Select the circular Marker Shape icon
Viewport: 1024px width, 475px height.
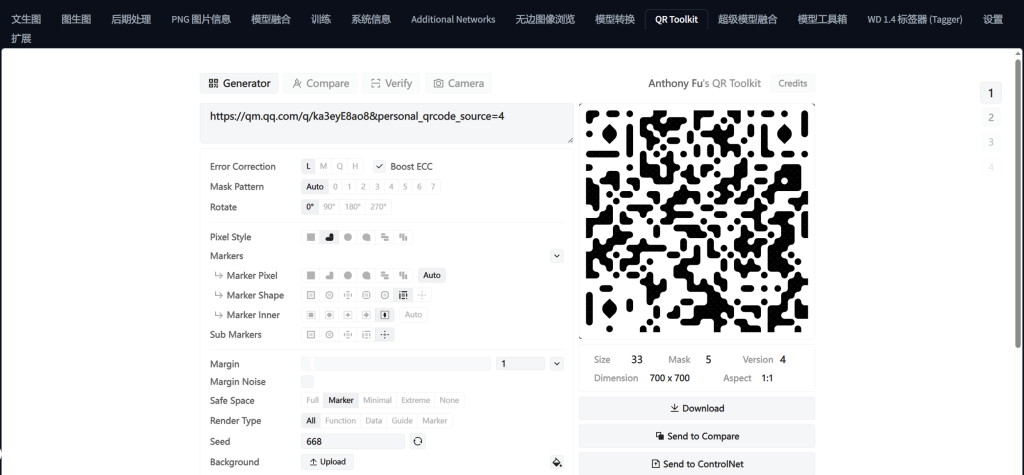[x=329, y=295]
